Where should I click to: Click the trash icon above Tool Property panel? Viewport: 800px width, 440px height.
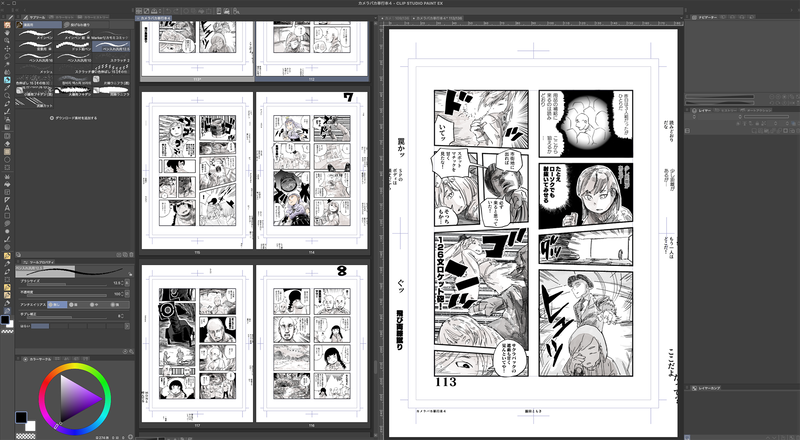pyautogui.click(x=131, y=255)
